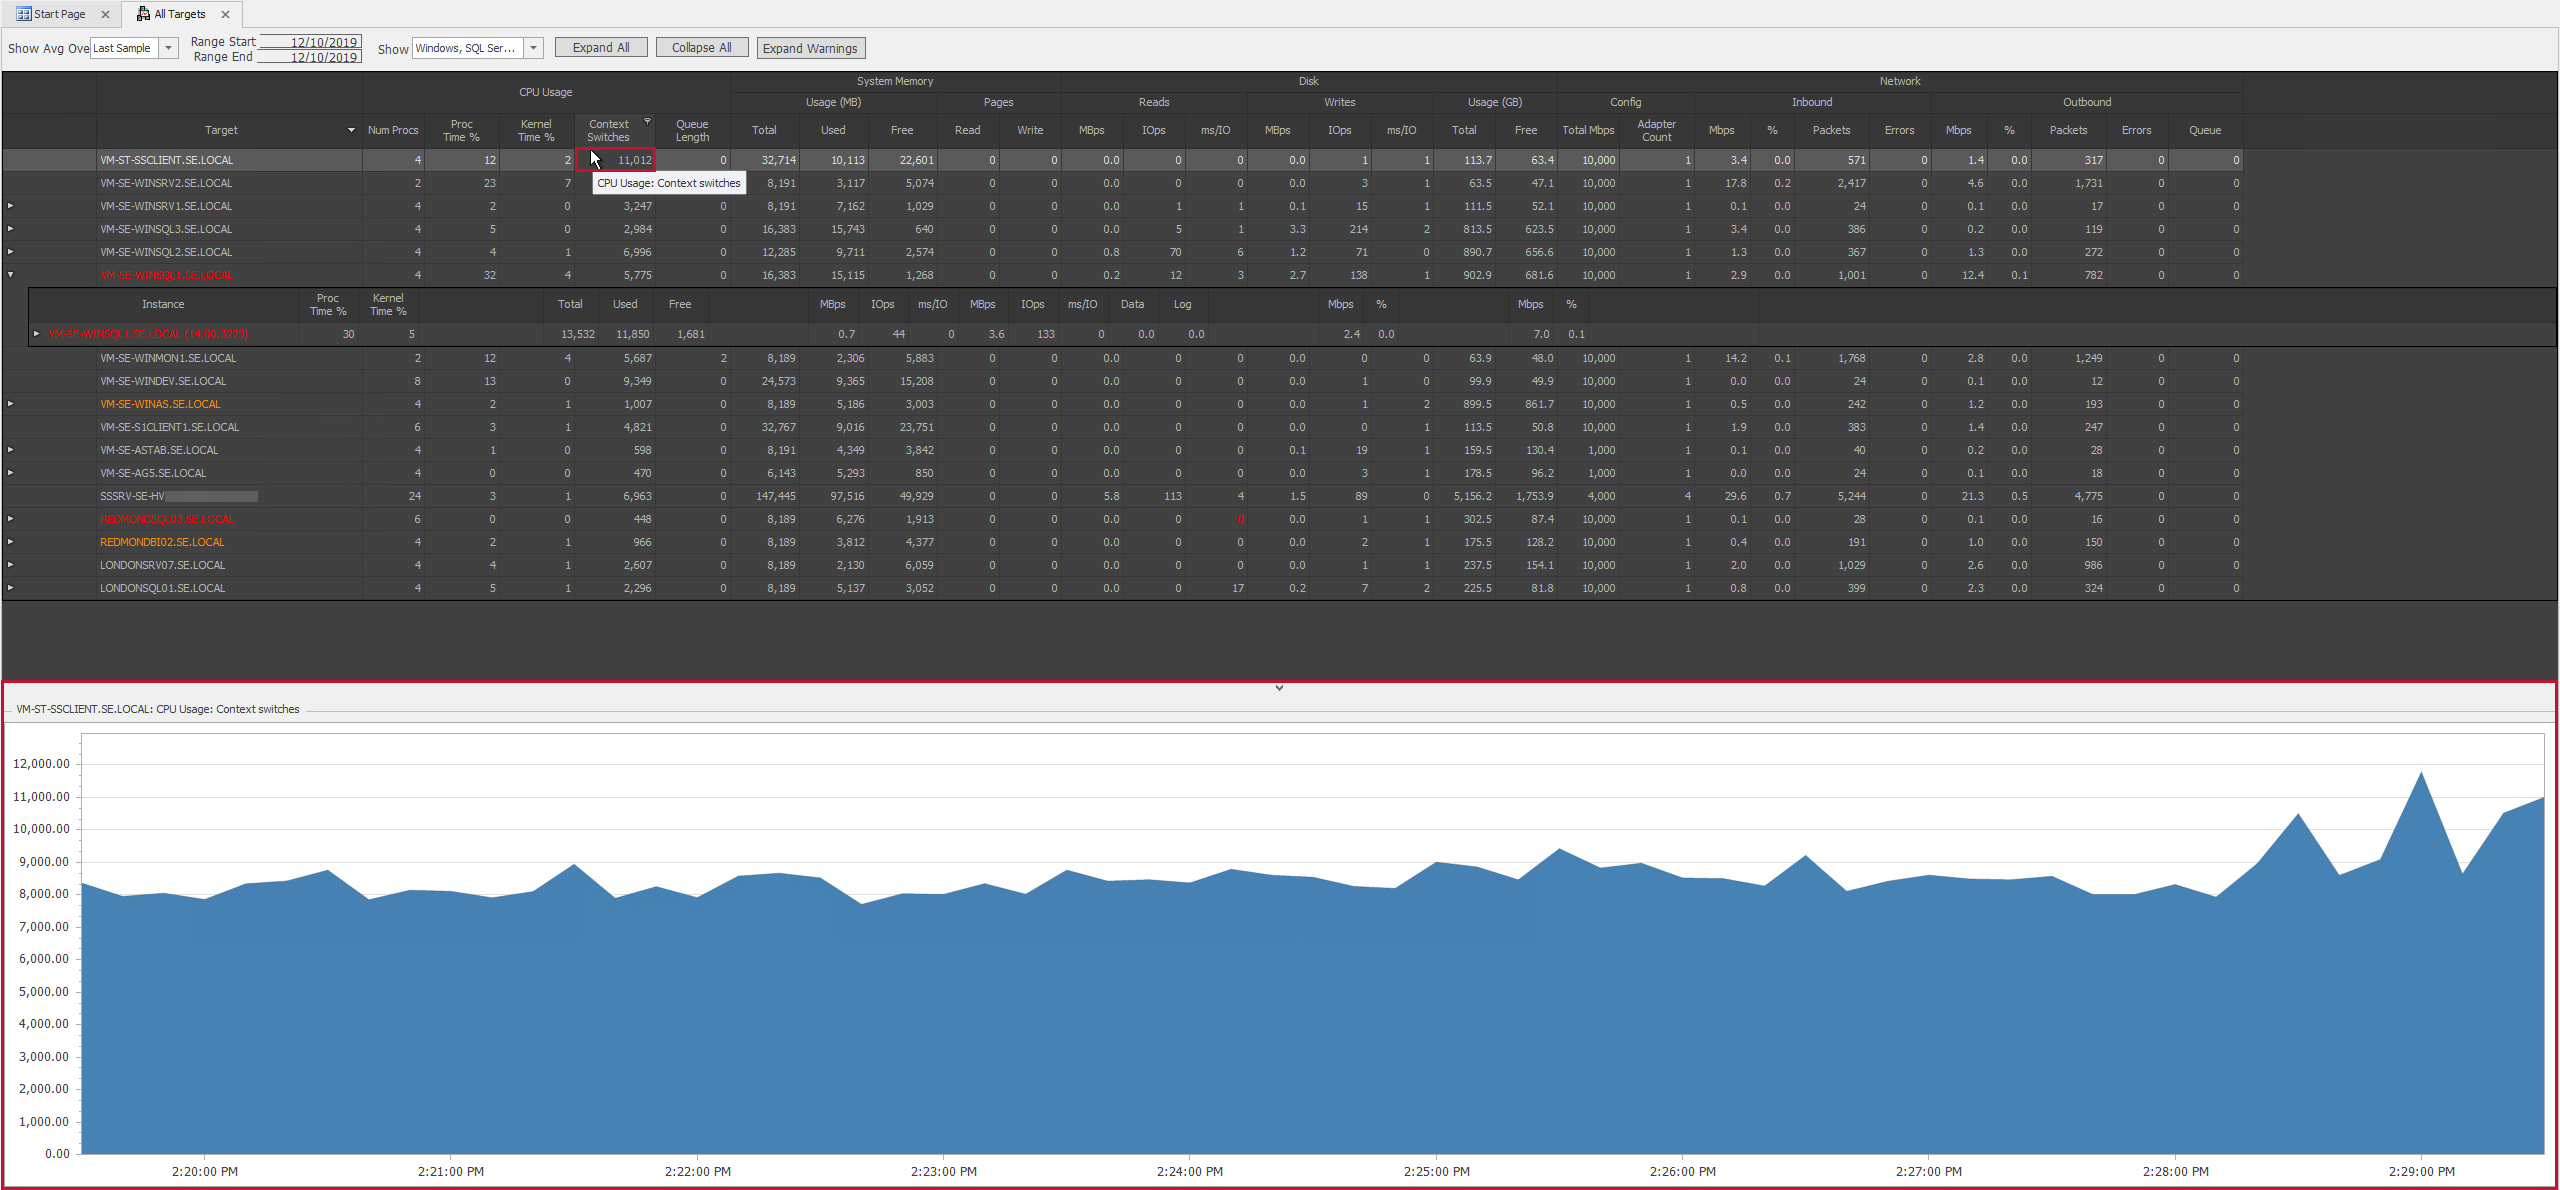Close the All Targets tab

[226, 14]
